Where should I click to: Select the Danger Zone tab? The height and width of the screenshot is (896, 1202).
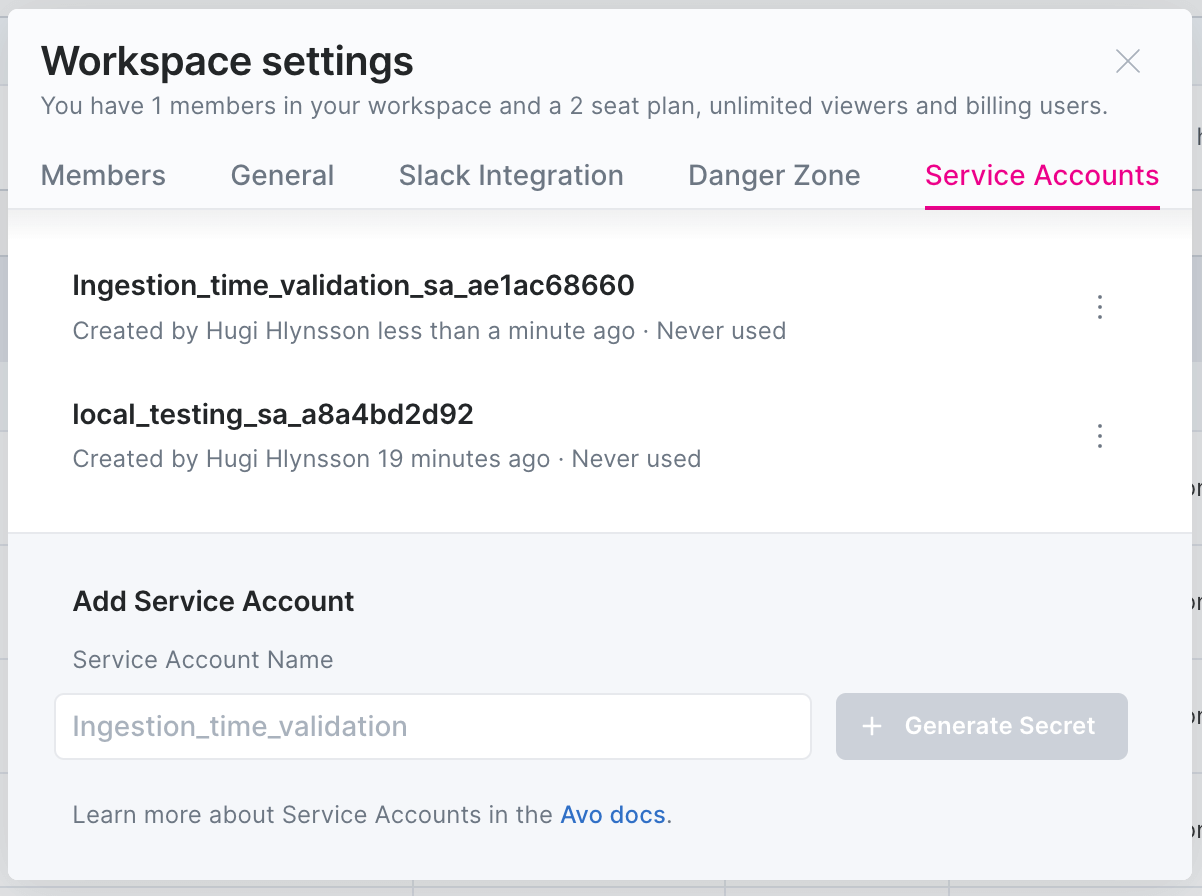click(x=774, y=176)
